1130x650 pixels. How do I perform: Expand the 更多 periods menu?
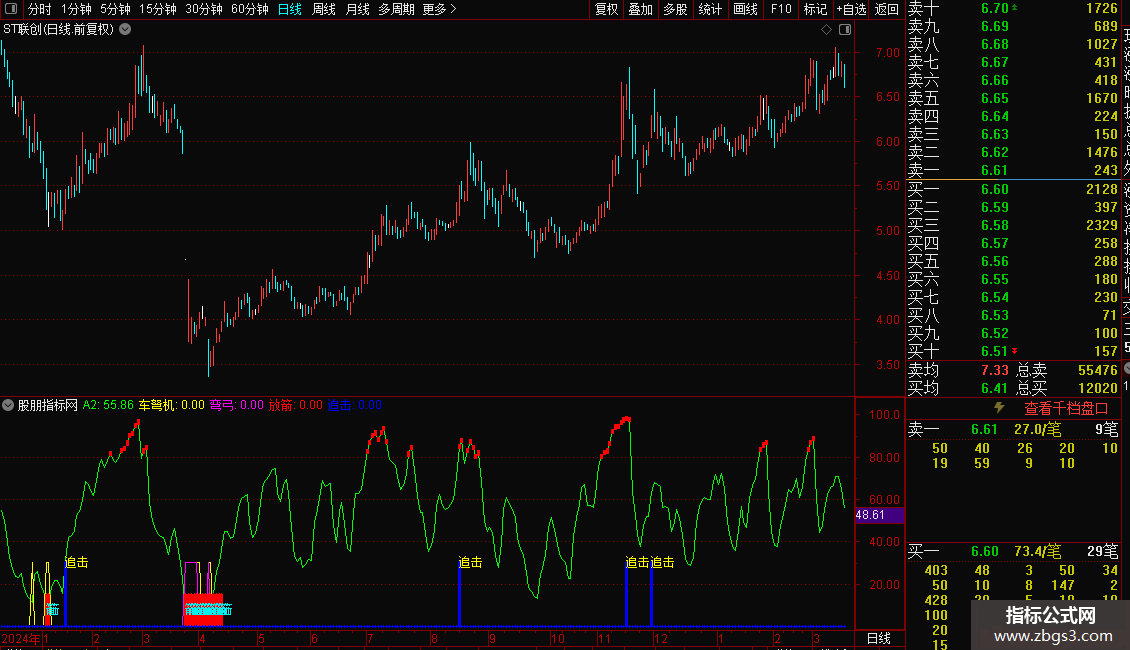(440, 9)
